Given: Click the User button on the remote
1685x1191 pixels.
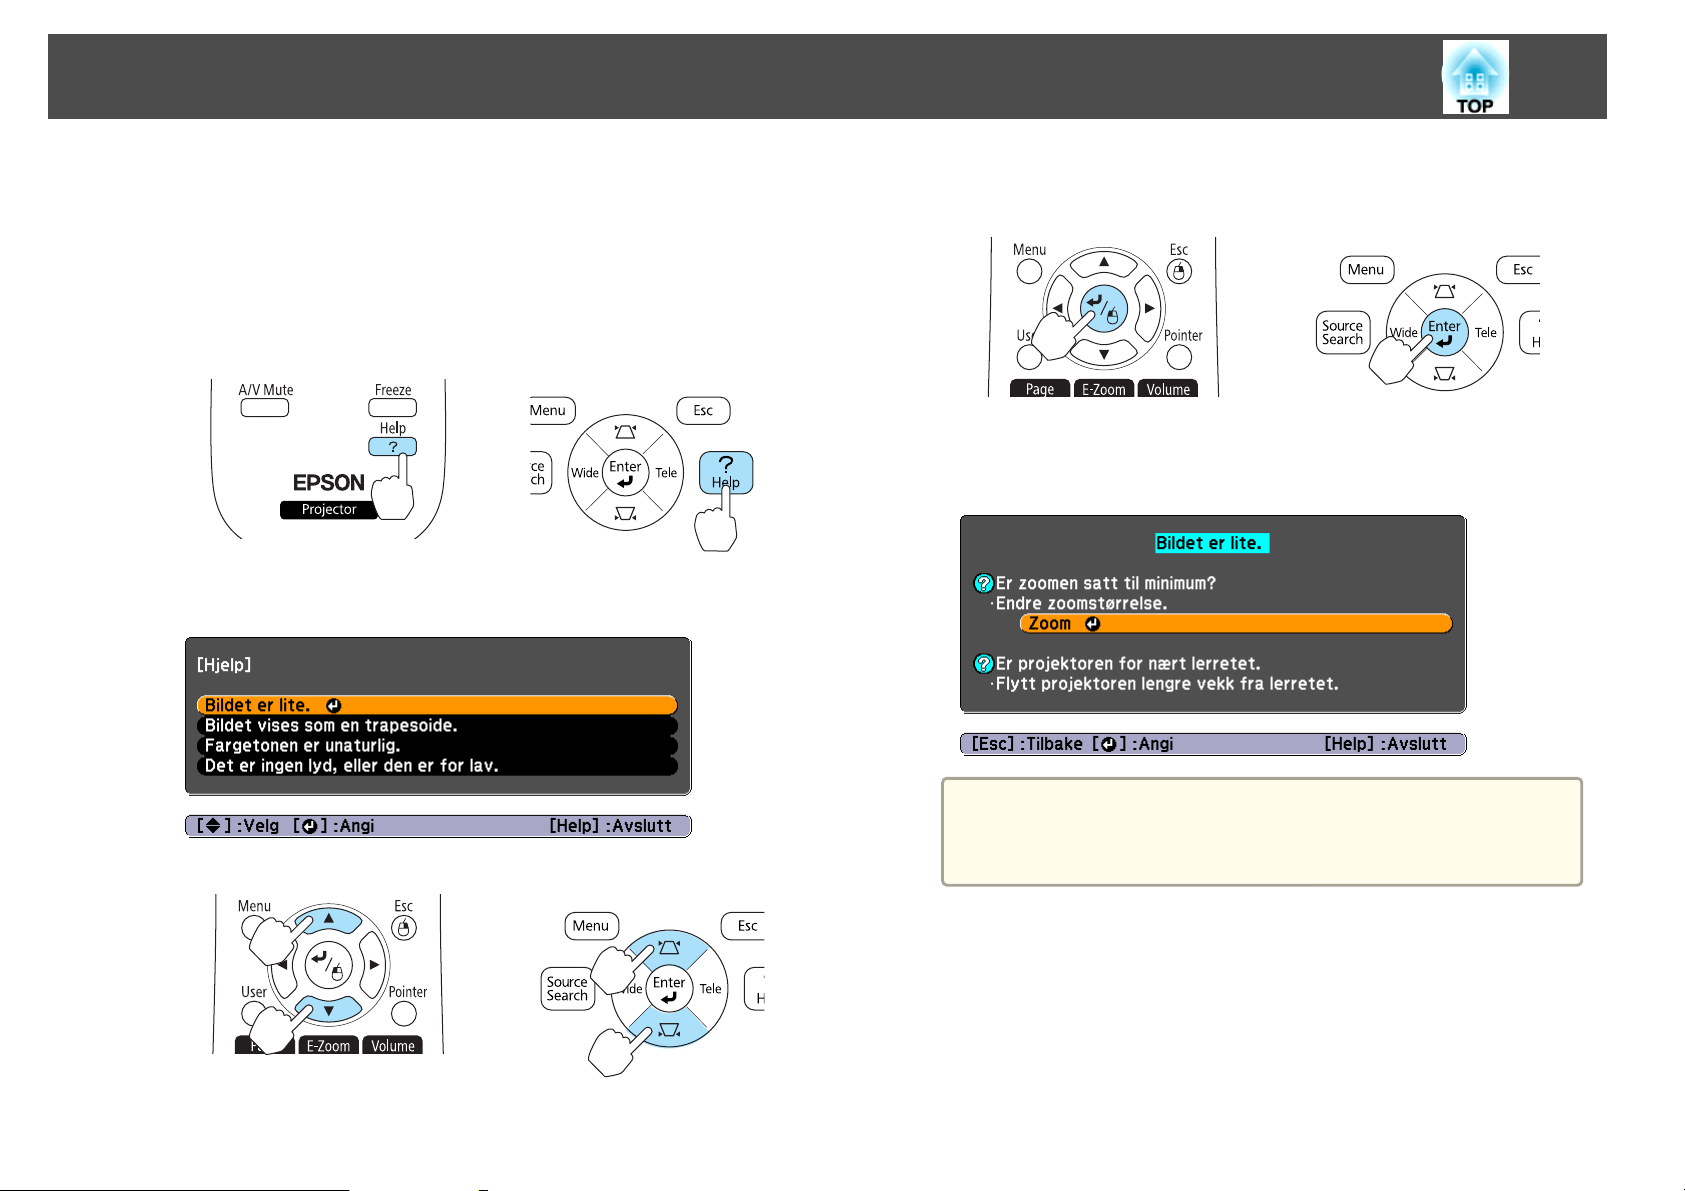Looking at the screenshot, I should [x=252, y=1012].
